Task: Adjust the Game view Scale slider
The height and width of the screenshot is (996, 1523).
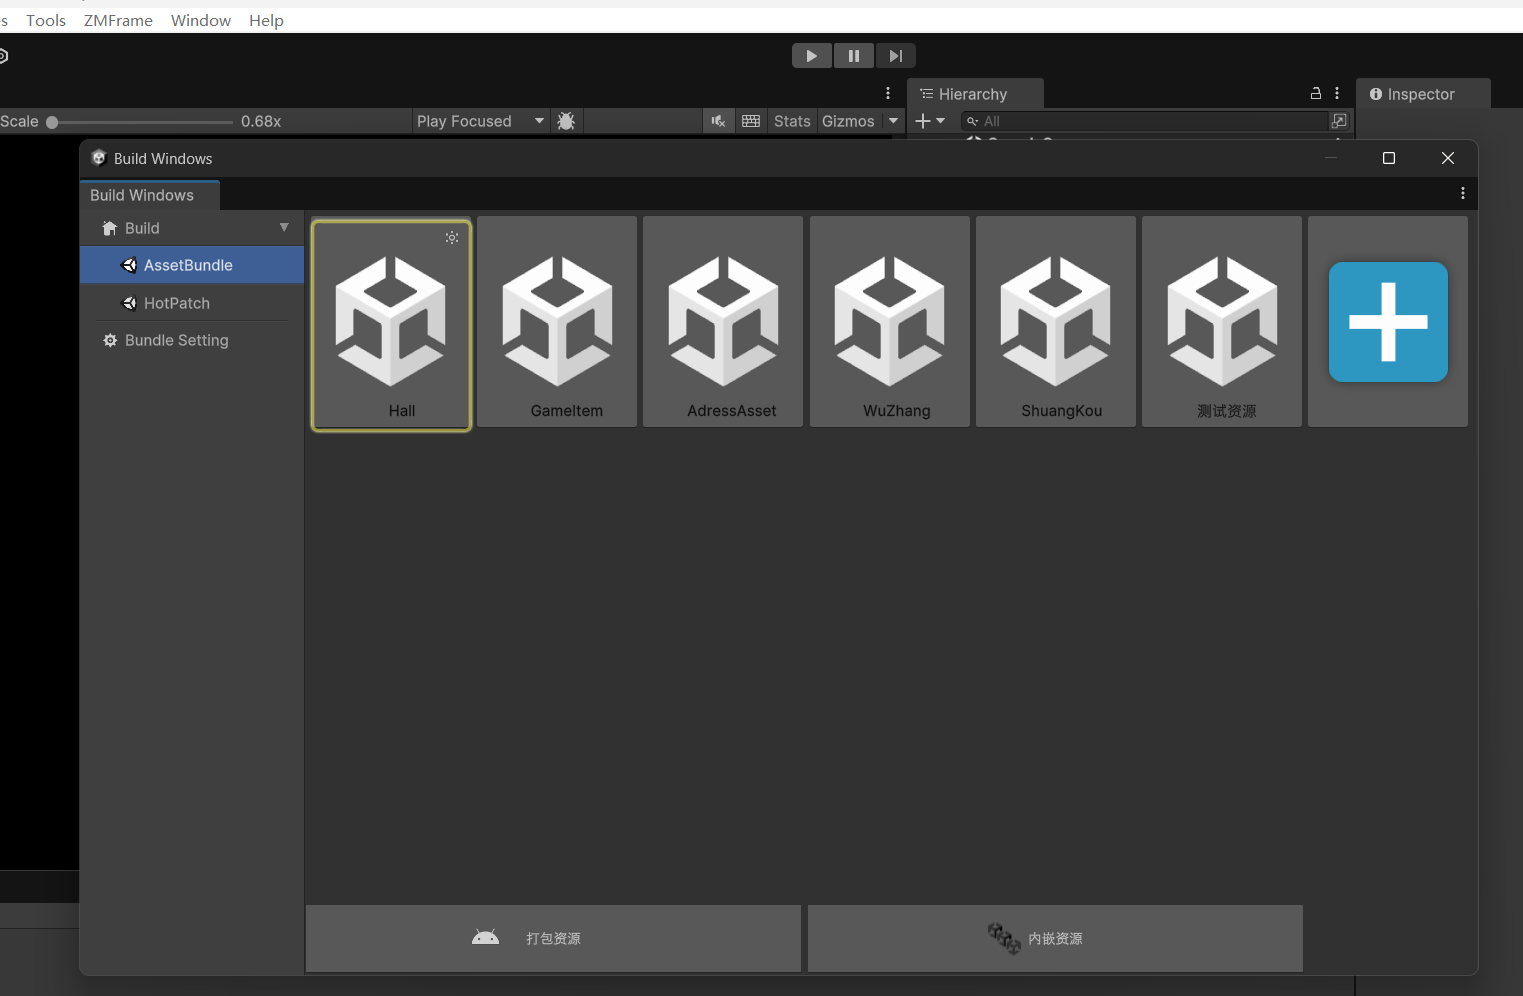Action: click(x=140, y=122)
